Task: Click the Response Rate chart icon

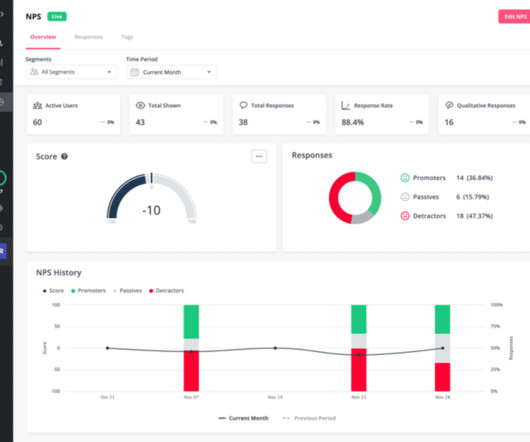Action: tap(345, 105)
